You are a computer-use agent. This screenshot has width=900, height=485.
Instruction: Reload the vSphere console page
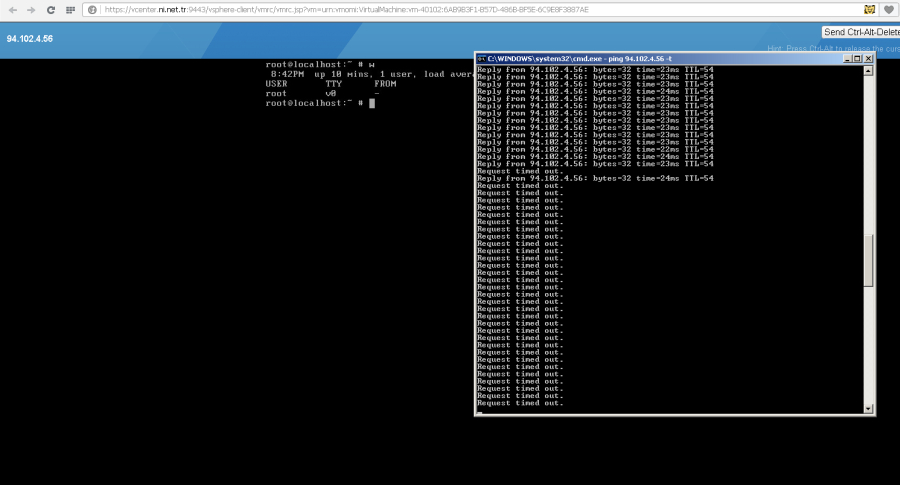pos(51,10)
